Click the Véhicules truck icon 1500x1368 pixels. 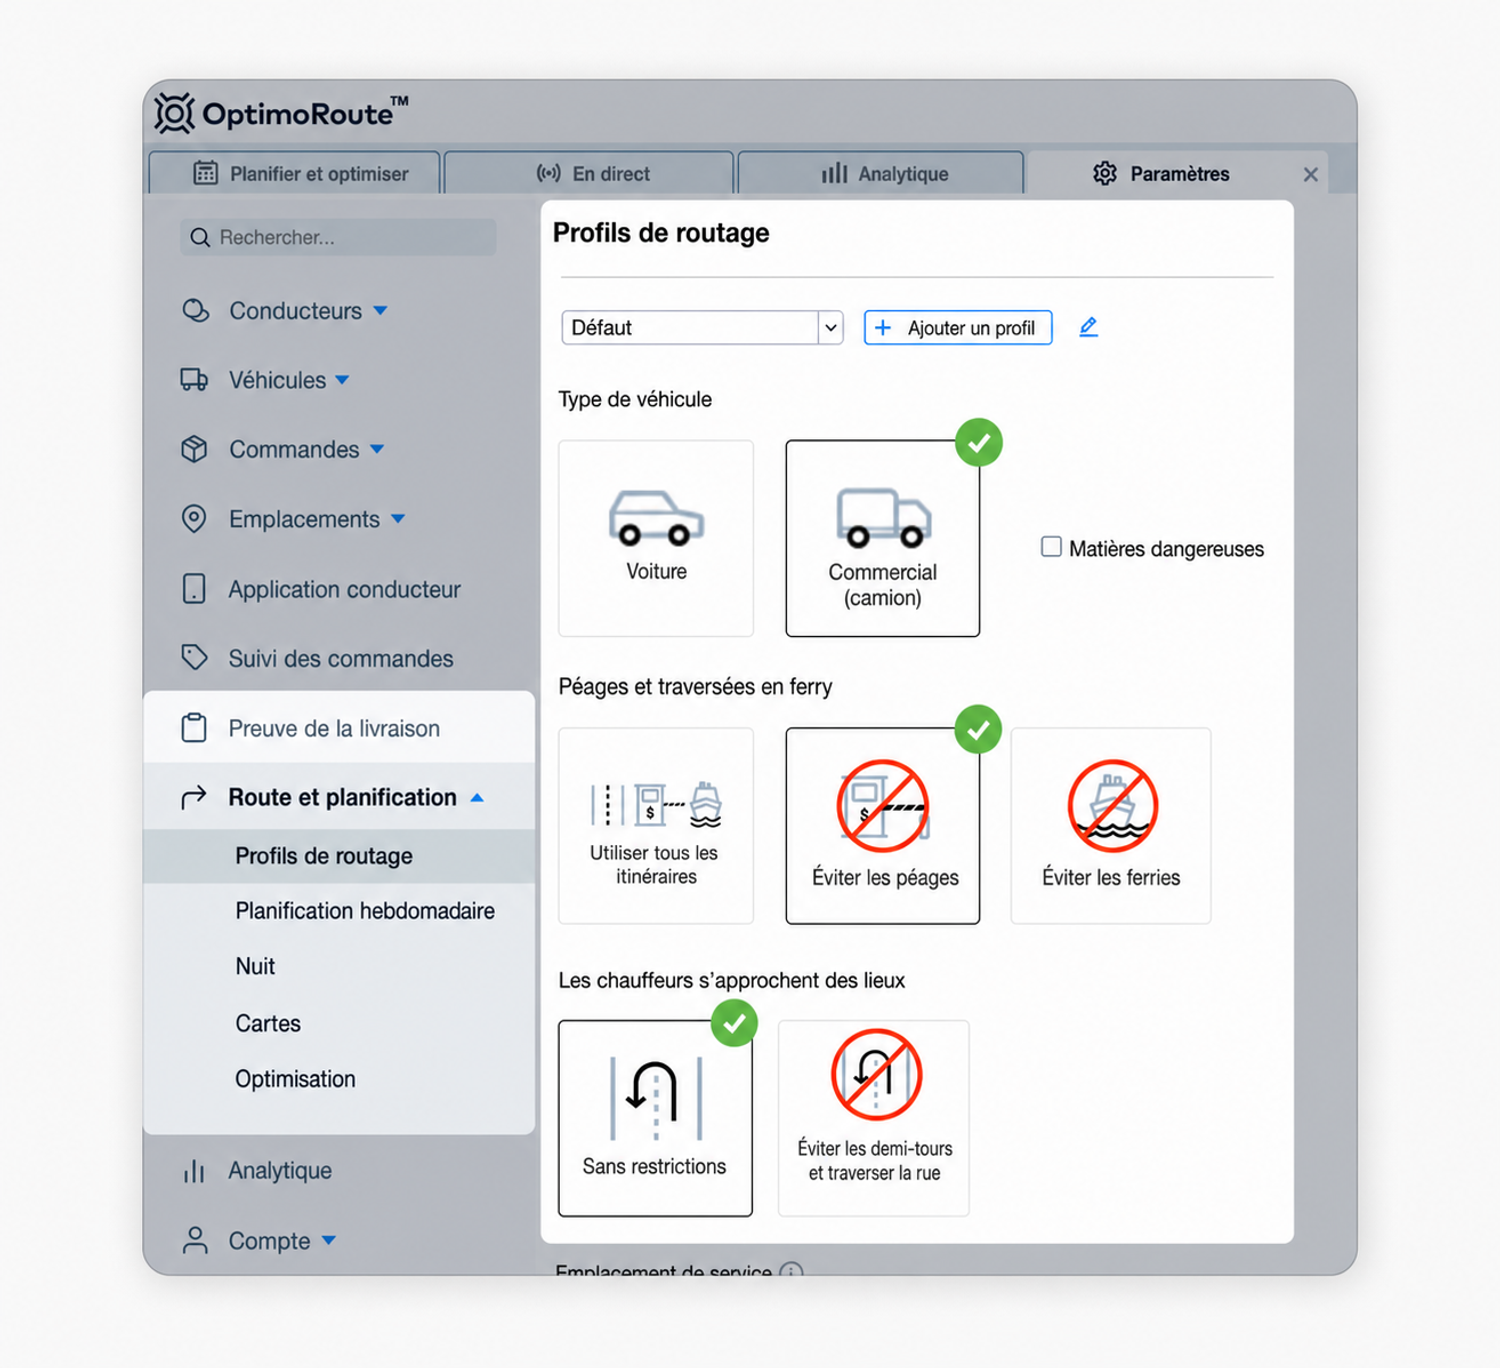tap(194, 380)
